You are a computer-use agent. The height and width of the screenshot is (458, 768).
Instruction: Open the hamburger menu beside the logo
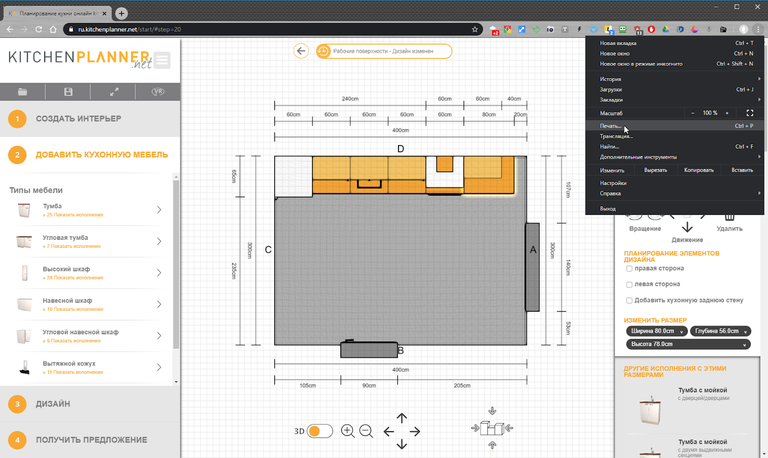[x=162, y=61]
